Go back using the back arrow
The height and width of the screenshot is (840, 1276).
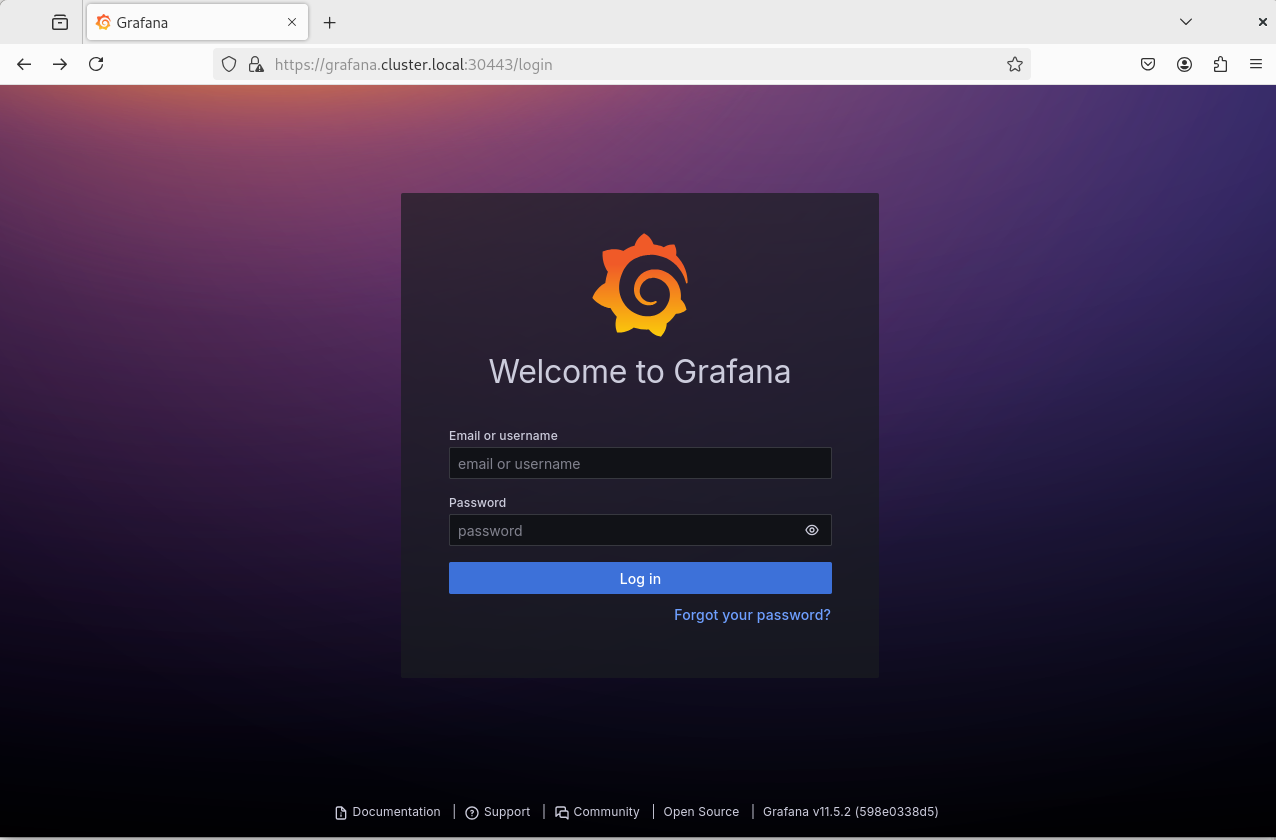point(24,64)
